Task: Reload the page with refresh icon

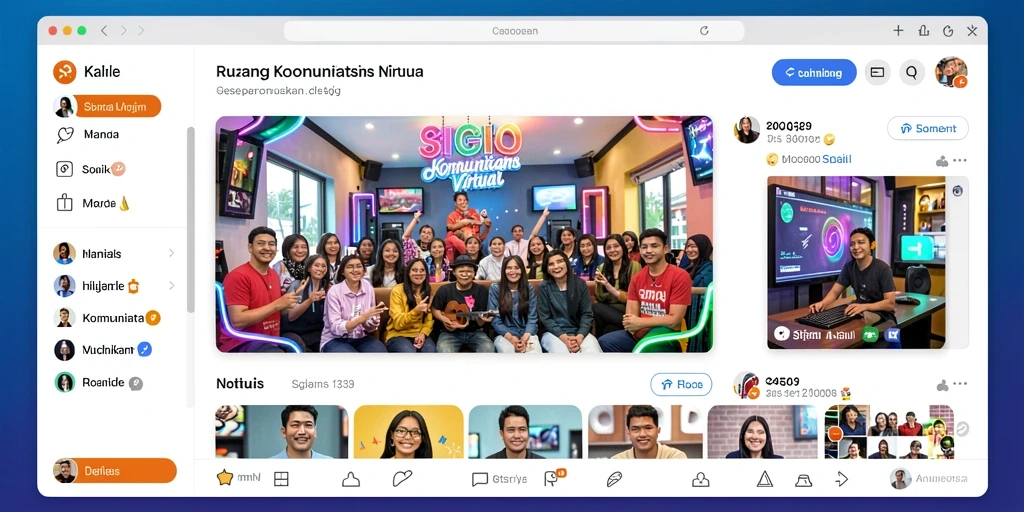Action: click(704, 31)
